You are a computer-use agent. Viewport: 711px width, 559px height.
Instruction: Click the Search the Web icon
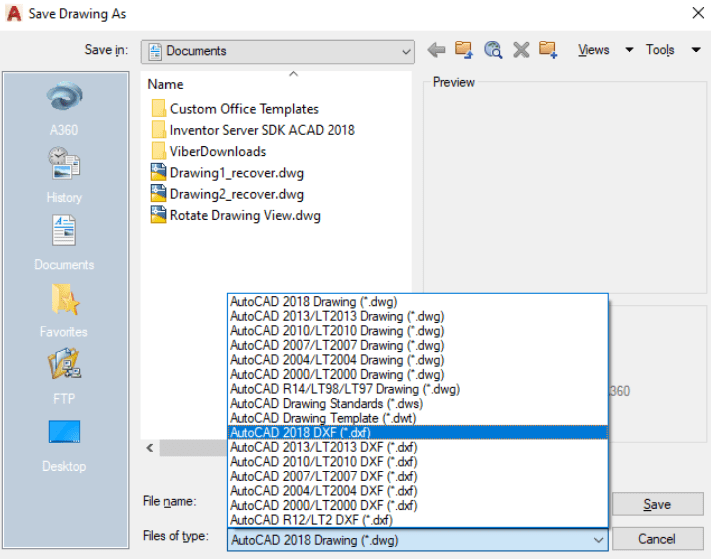click(493, 49)
